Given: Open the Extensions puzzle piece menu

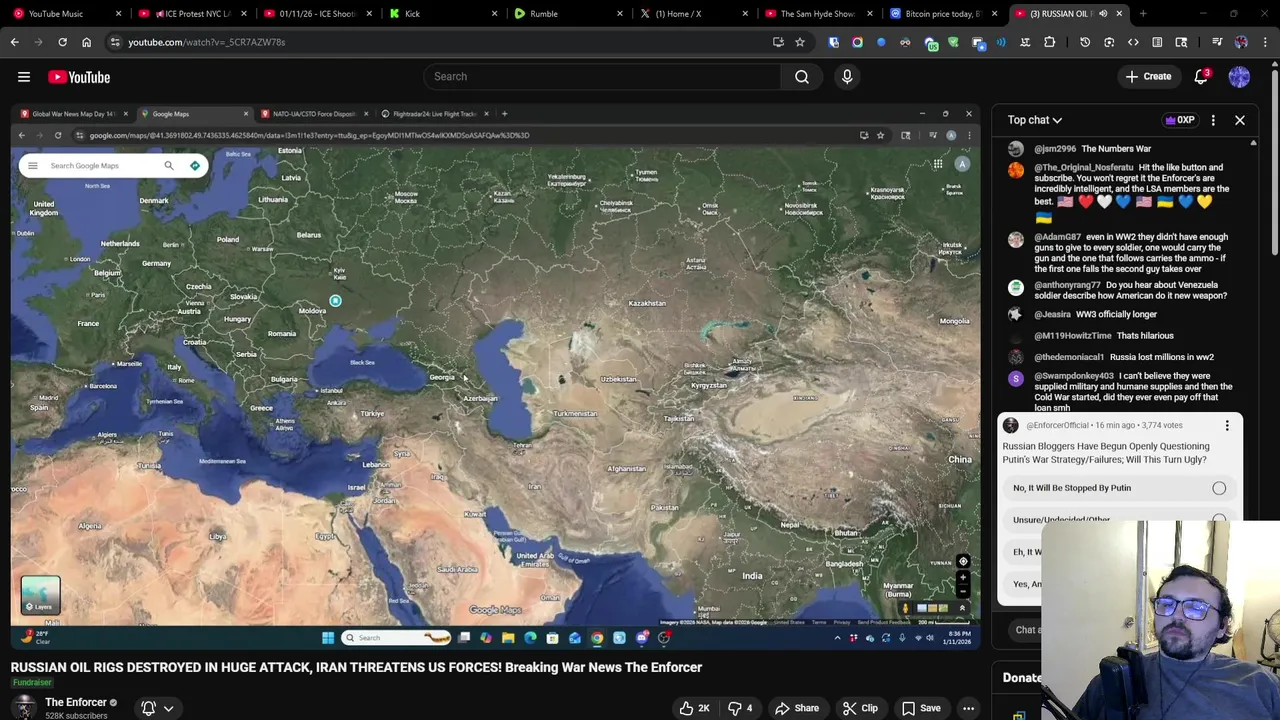Looking at the screenshot, I should pyautogui.click(x=1049, y=42).
